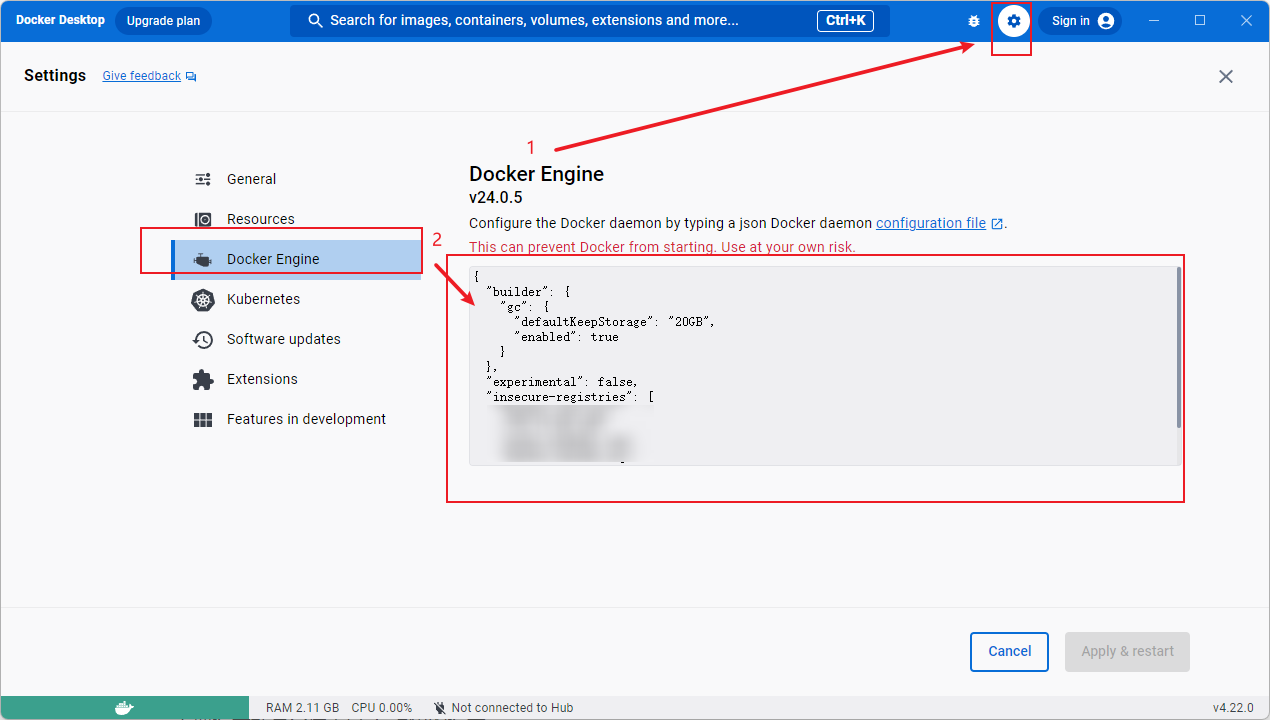Click the General sliders icon
Image resolution: width=1270 pixels, height=720 pixels.
[x=203, y=179]
